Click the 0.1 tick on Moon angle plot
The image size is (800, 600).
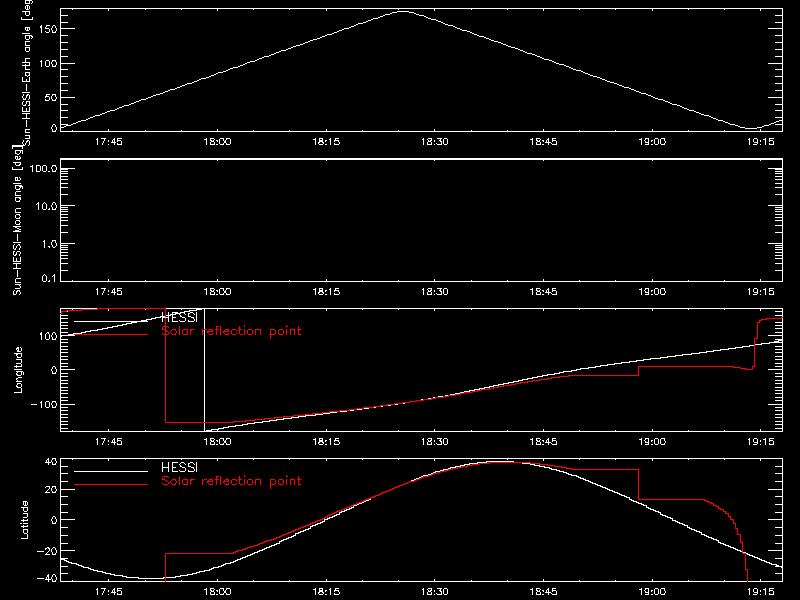coord(49,278)
